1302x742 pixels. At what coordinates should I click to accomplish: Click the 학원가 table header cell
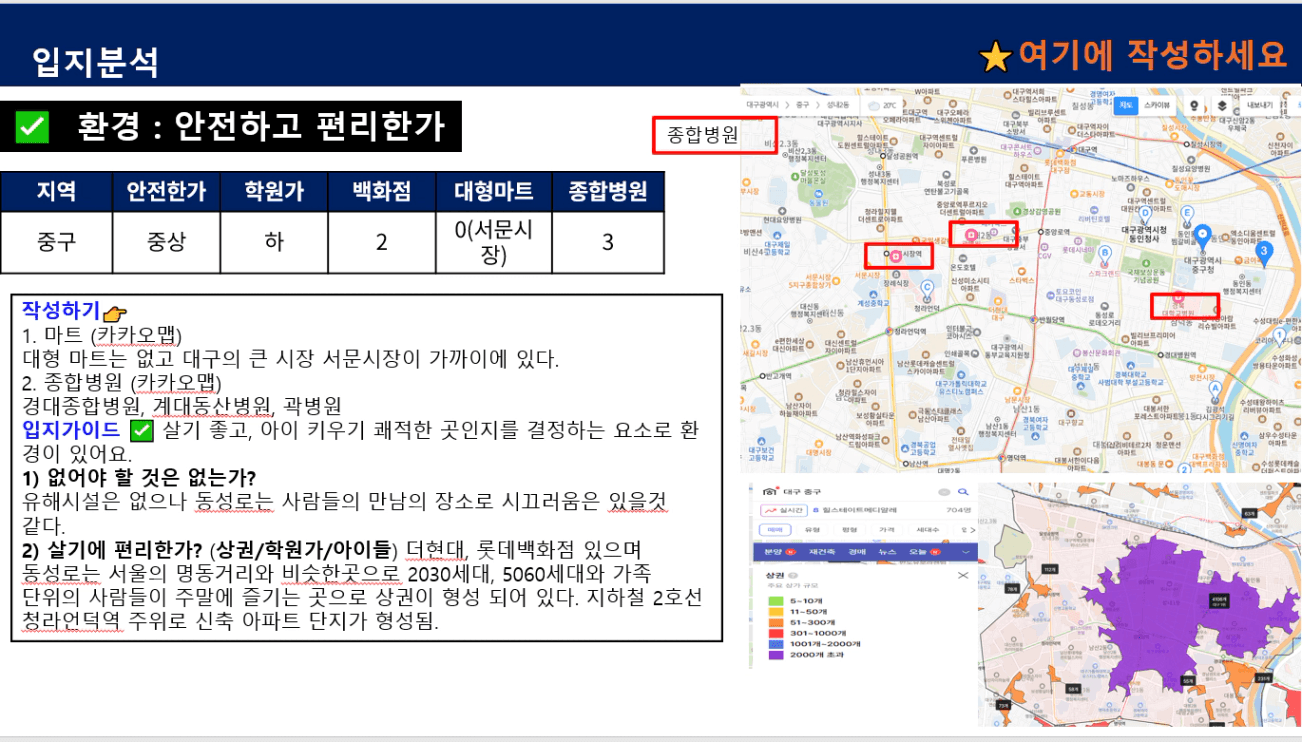274,192
